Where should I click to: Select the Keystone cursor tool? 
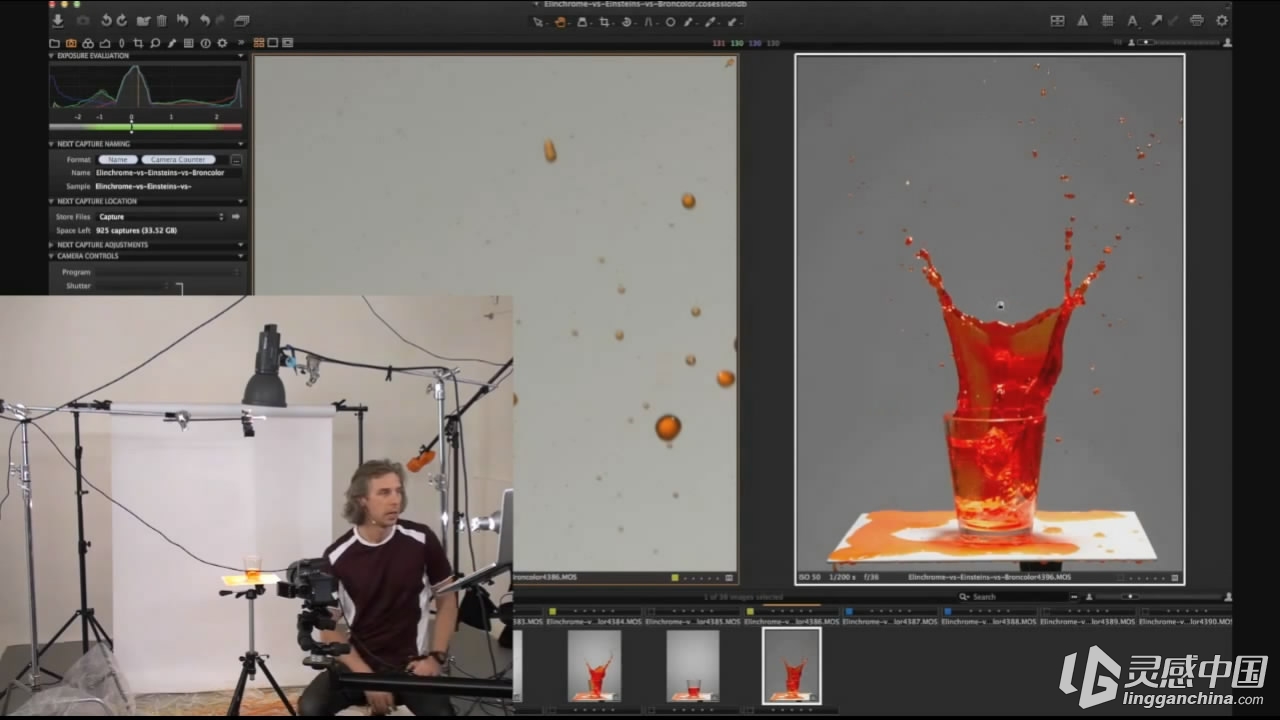tap(648, 22)
